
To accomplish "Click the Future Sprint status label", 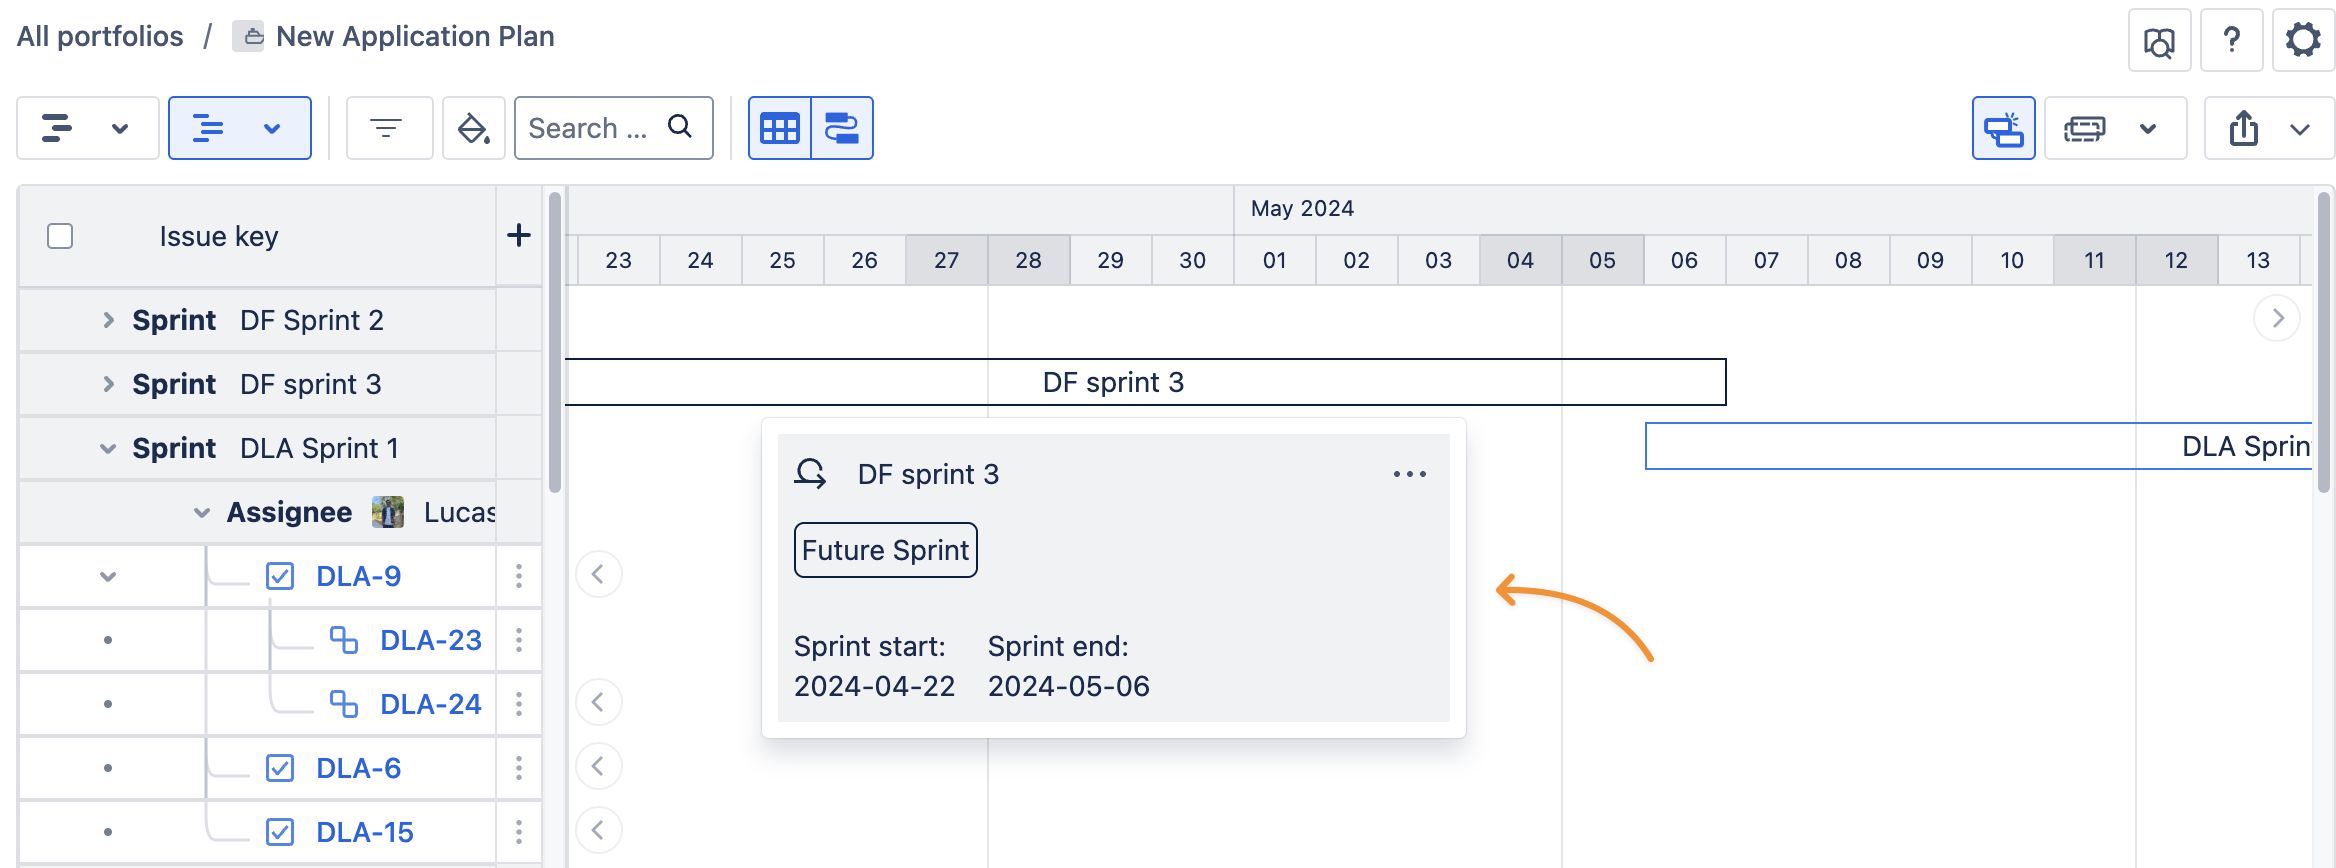I will [885, 550].
